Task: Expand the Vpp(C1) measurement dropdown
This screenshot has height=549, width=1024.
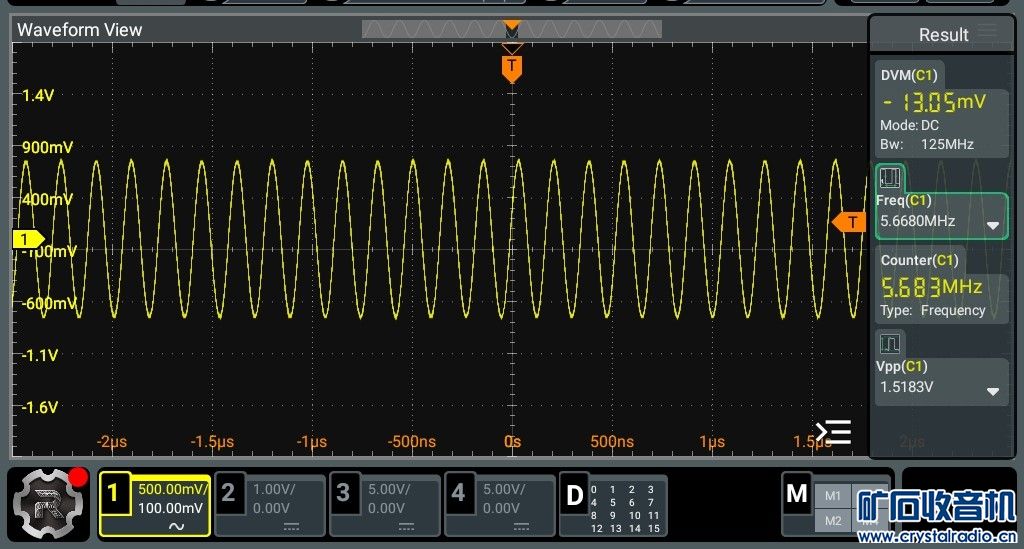Action: 992,391
